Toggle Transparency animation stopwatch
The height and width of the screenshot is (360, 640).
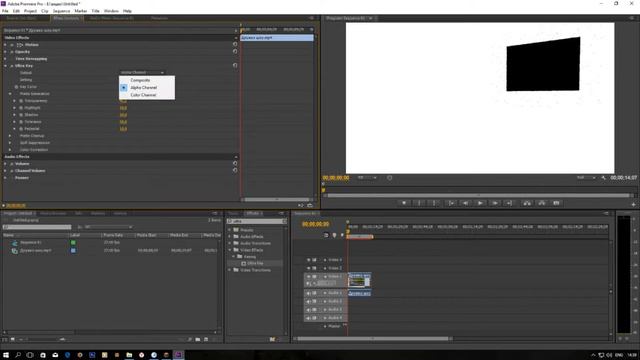[21, 100]
